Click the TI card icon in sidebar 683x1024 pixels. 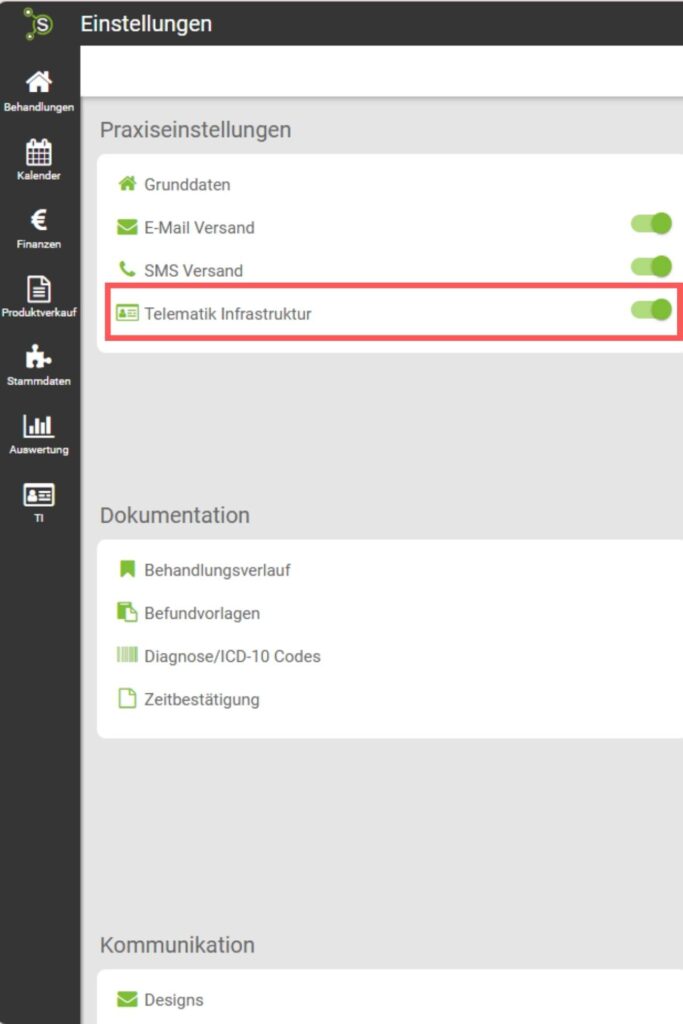(x=39, y=501)
